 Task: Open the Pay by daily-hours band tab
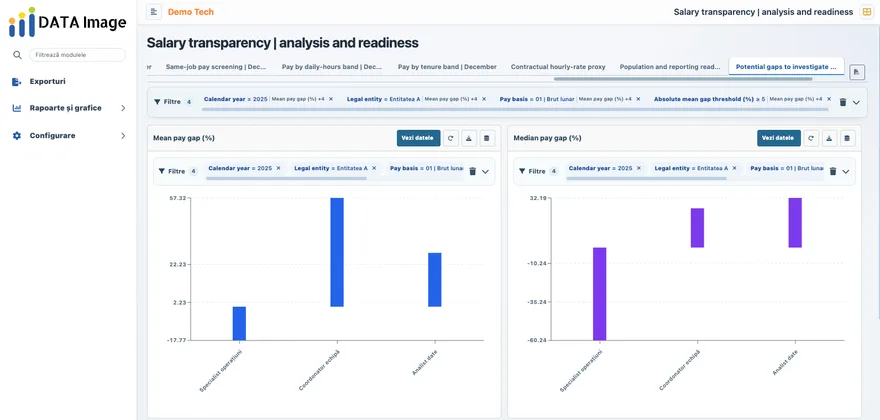[332, 67]
